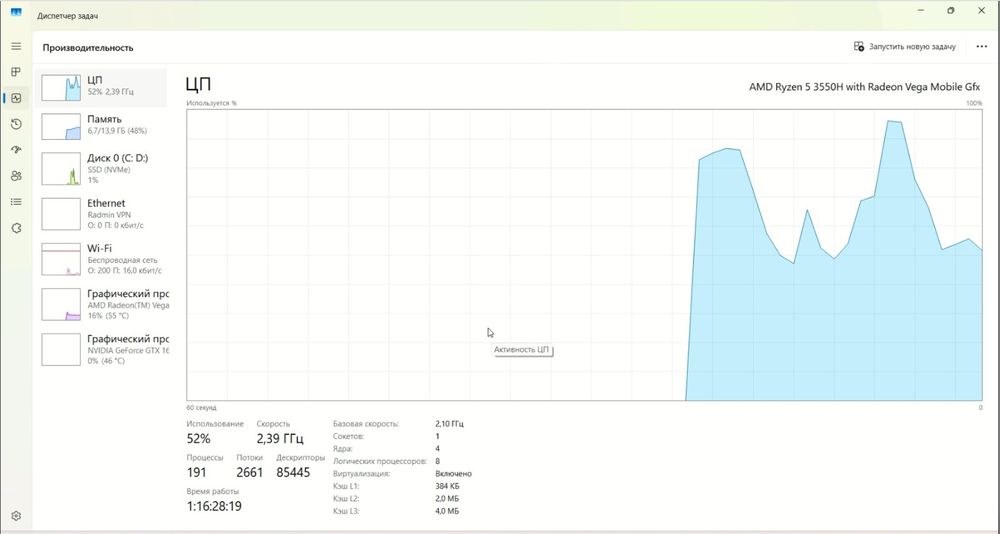Image resolution: width=1000 pixels, height=534 pixels.
Task: Open Settings gear icon at bottom left
Action: tap(17, 515)
